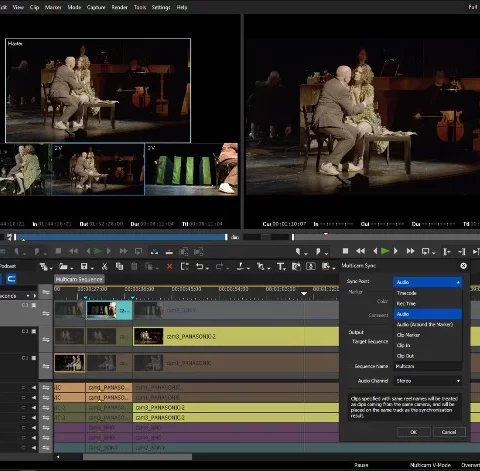The height and width of the screenshot is (471, 480).
Task: Click the Undo arrow icon
Action: (x=199, y=266)
